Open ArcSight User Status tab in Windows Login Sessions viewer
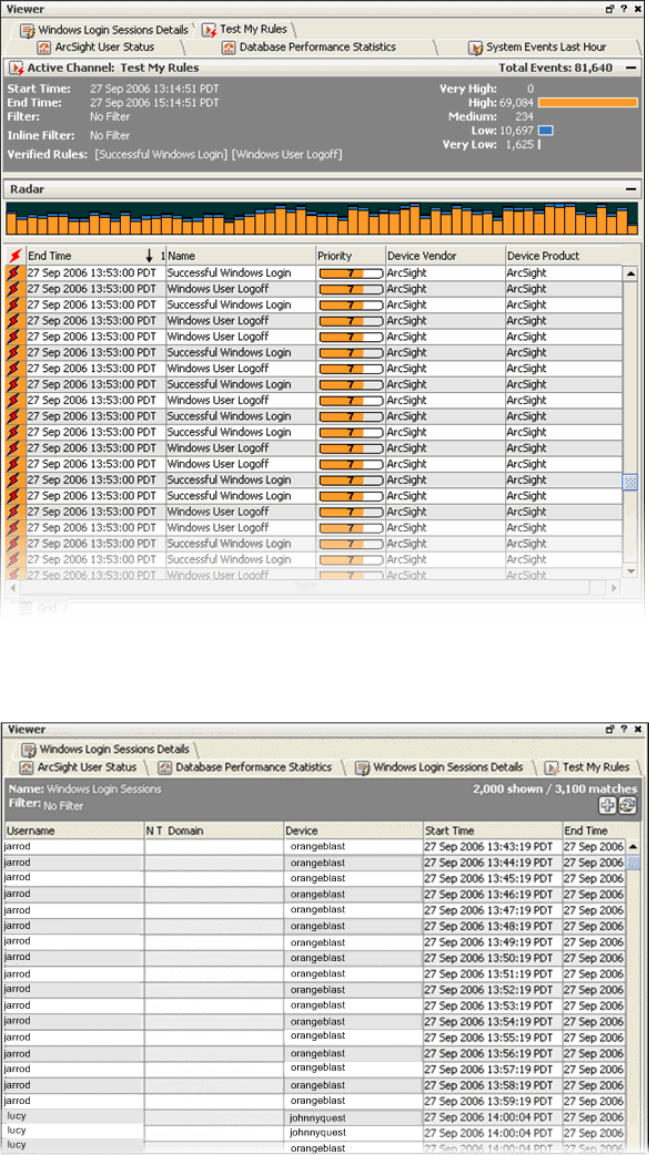Viewport: 649px width, 1155px height. click(x=78, y=768)
